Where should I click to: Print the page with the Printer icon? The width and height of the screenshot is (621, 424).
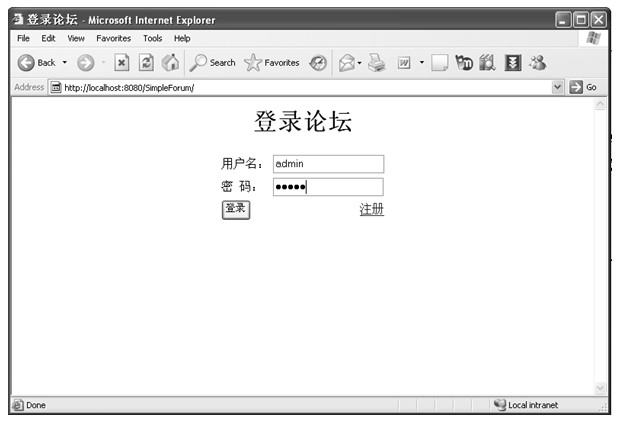tap(376, 63)
